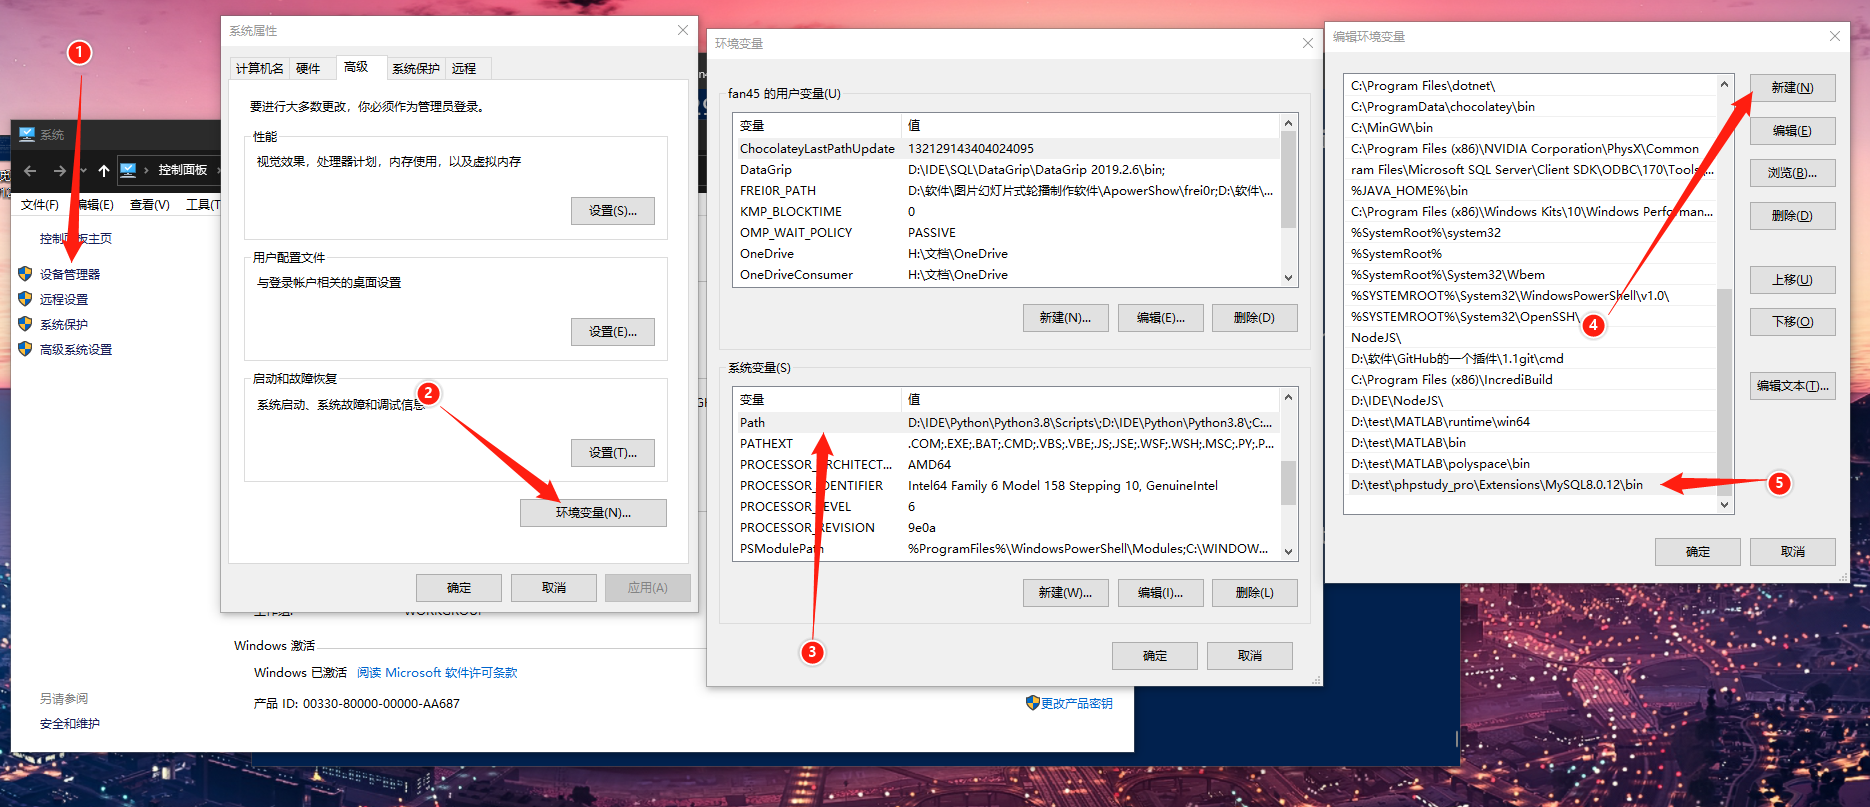Open 环境变量(N)... button
Screen dimensions: 1870x807
(x=593, y=512)
